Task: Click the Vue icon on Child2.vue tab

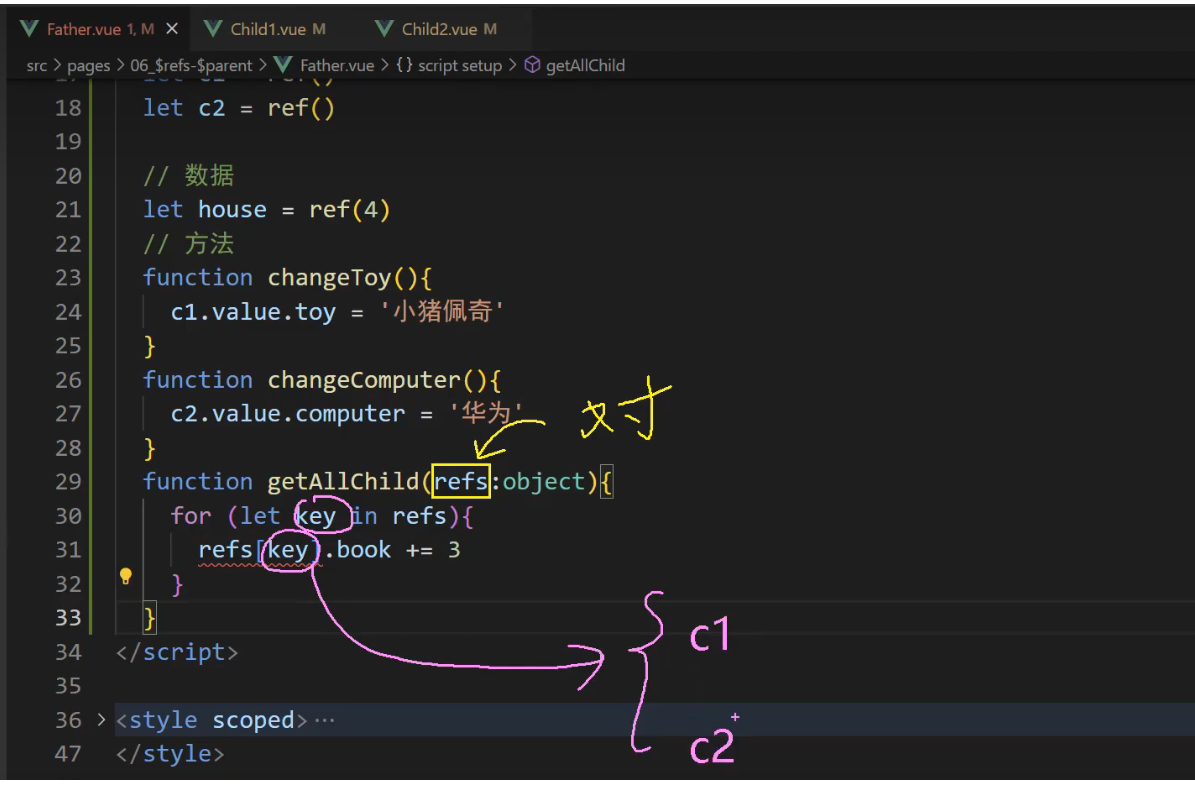Action: click(385, 29)
